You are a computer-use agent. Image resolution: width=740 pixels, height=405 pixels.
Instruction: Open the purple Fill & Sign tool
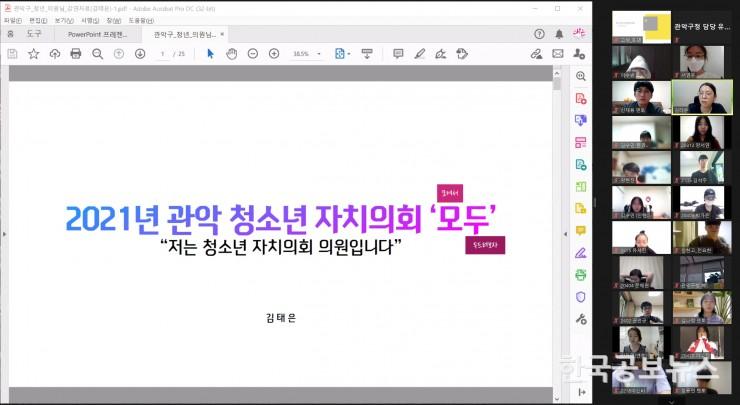point(580,253)
